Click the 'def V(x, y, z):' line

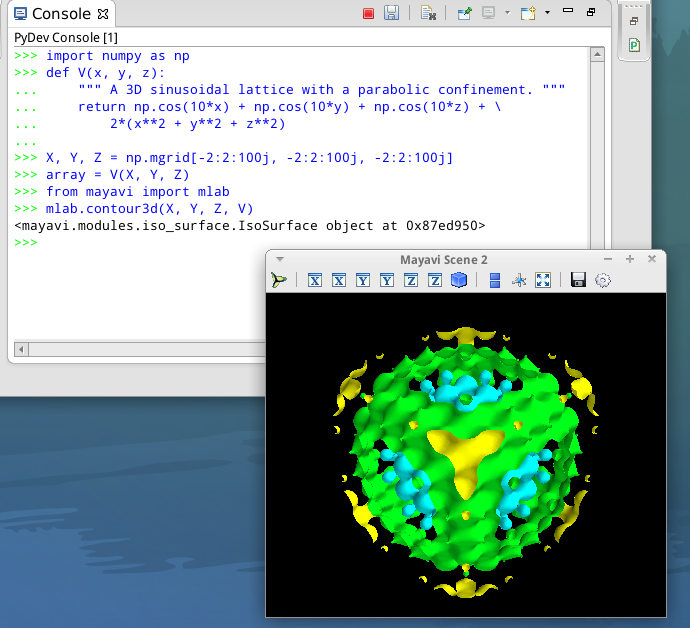coord(105,73)
